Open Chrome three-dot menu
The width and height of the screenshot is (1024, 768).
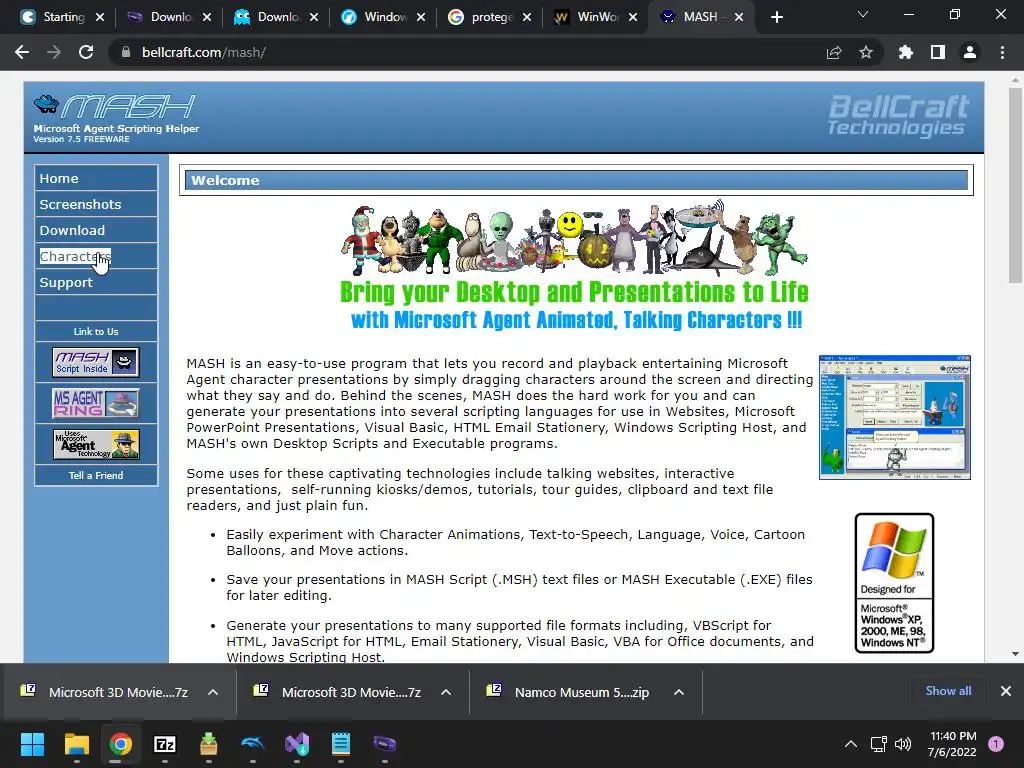pyautogui.click(x=1002, y=52)
